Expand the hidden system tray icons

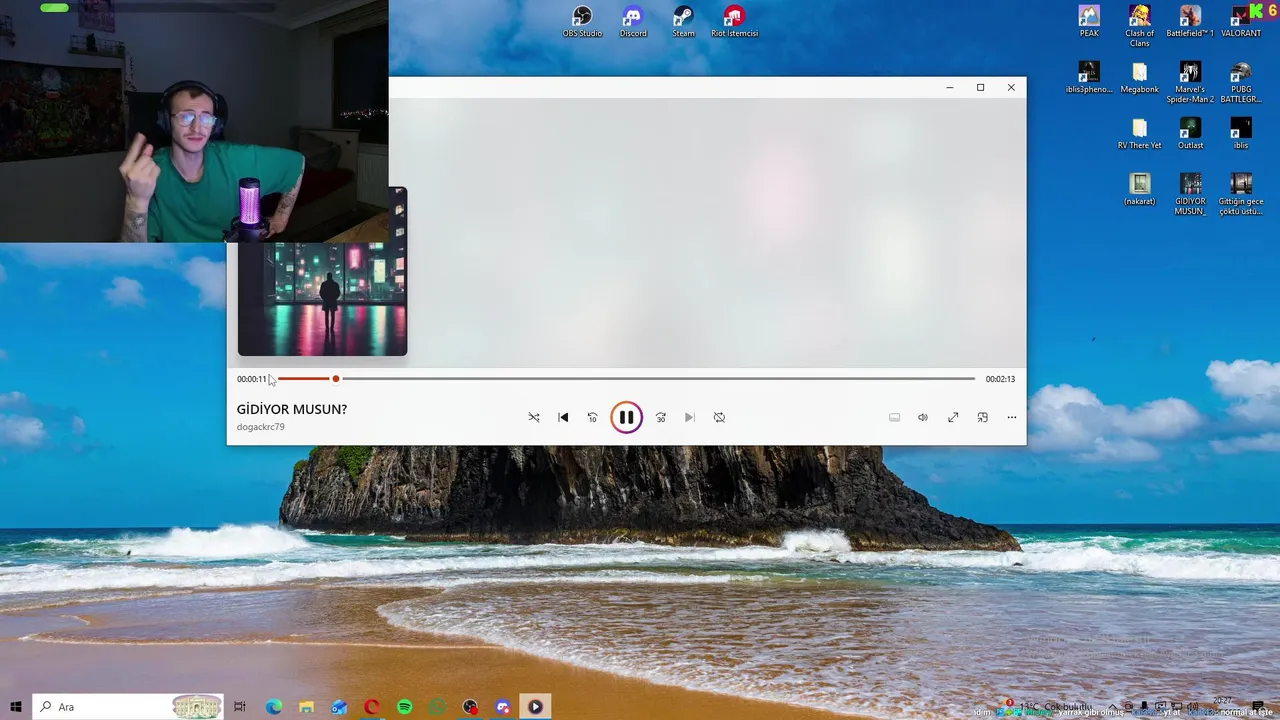[1114, 707]
